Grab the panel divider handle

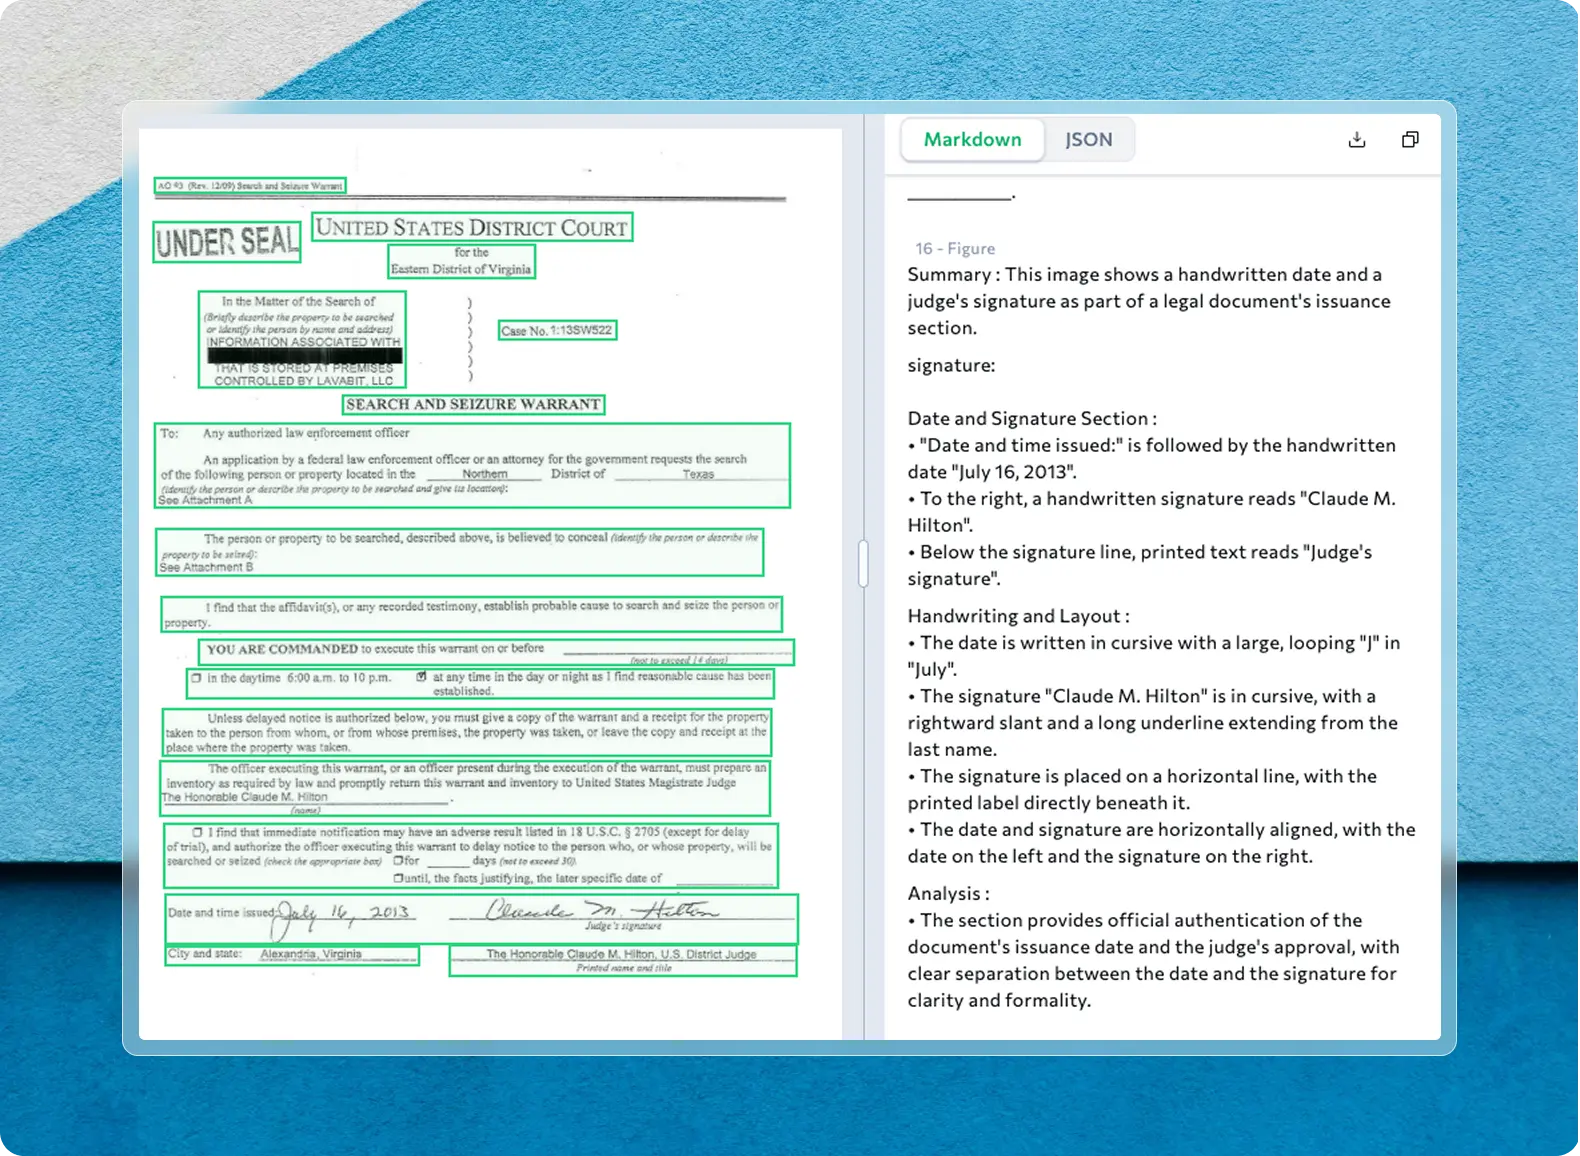coord(863,563)
